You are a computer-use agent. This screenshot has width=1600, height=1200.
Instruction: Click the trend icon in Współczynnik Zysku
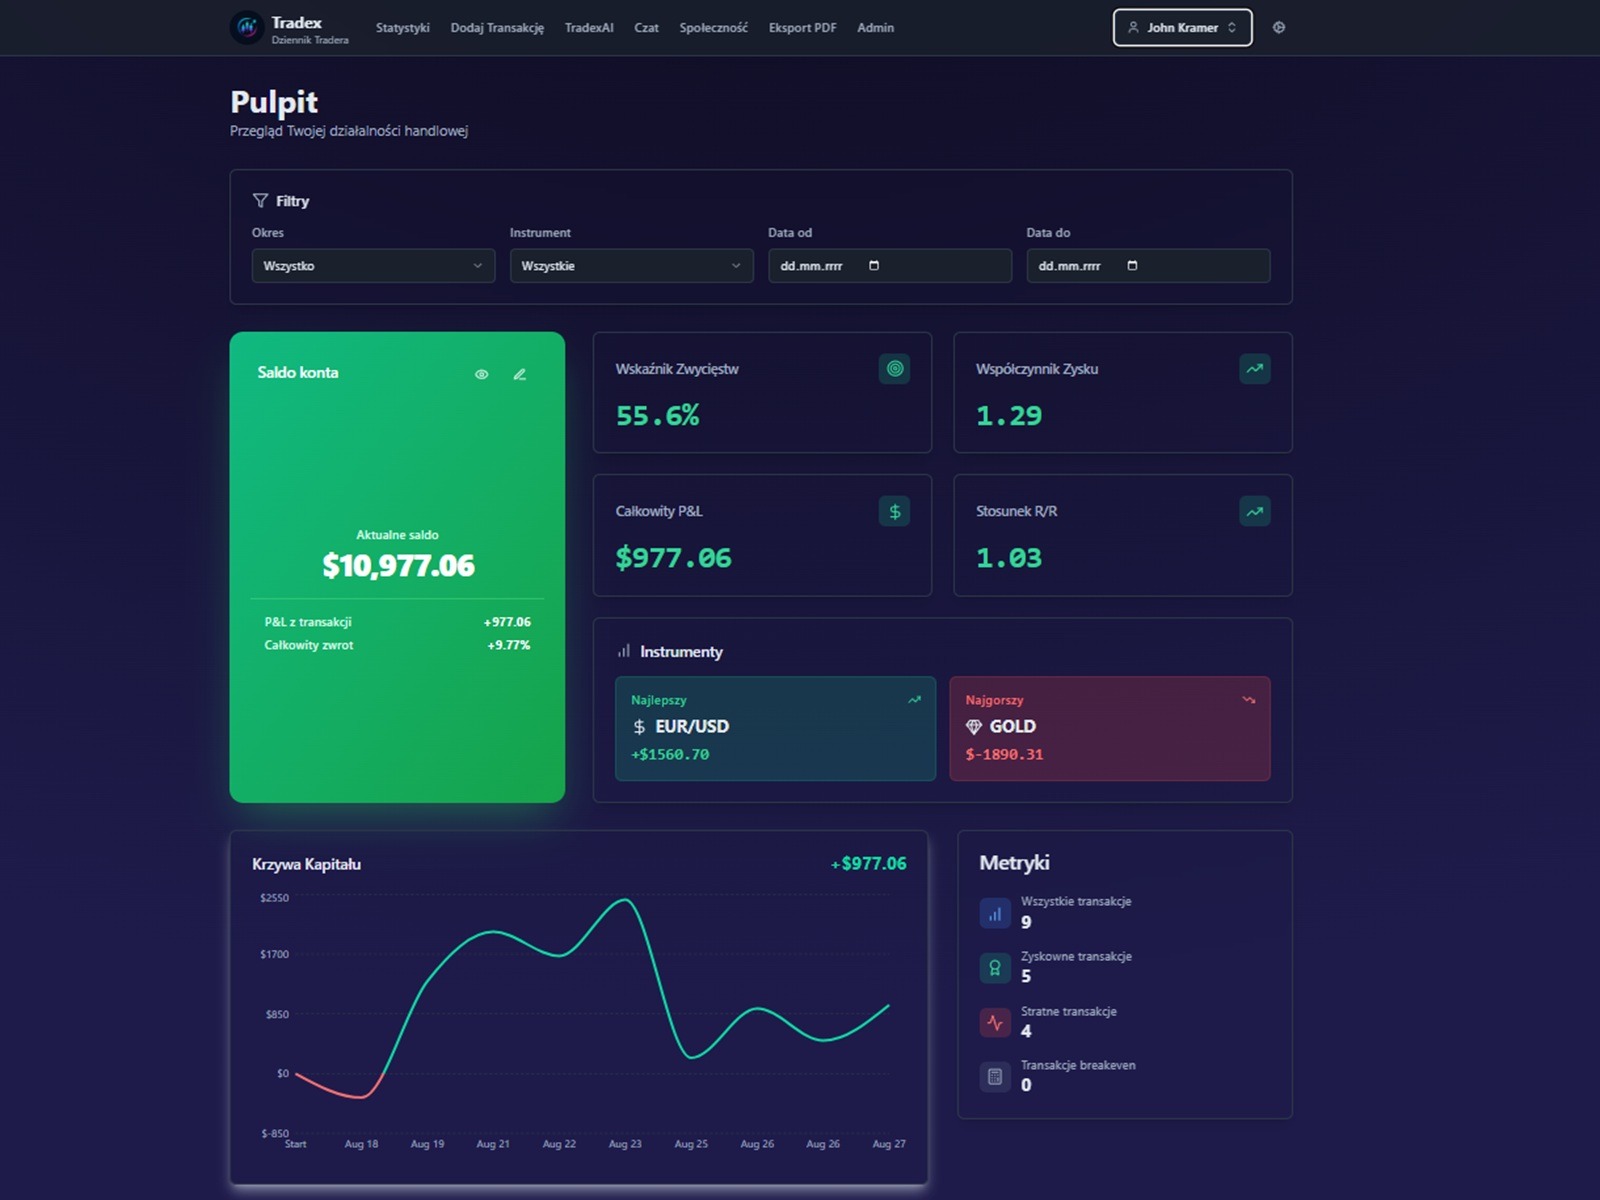pyautogui.click(x=1254, y=369)
